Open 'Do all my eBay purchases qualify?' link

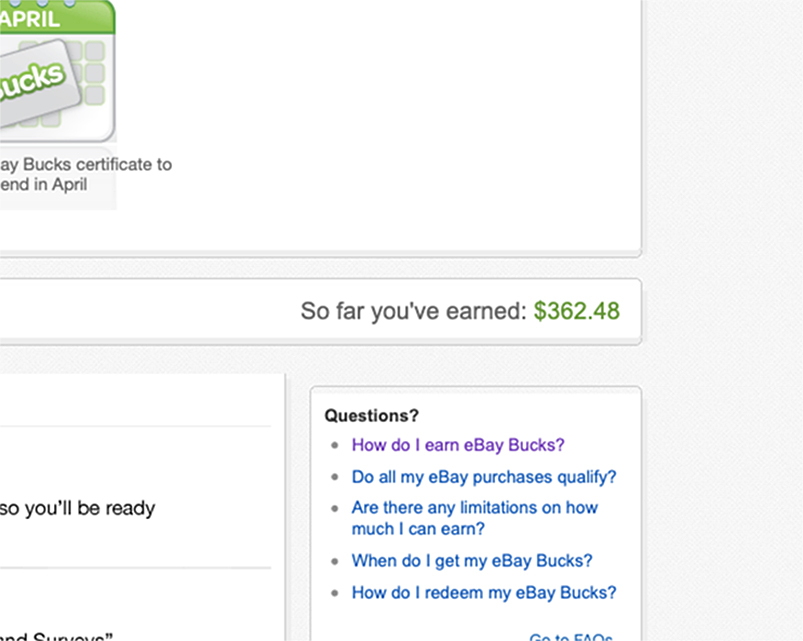[484, 477]
